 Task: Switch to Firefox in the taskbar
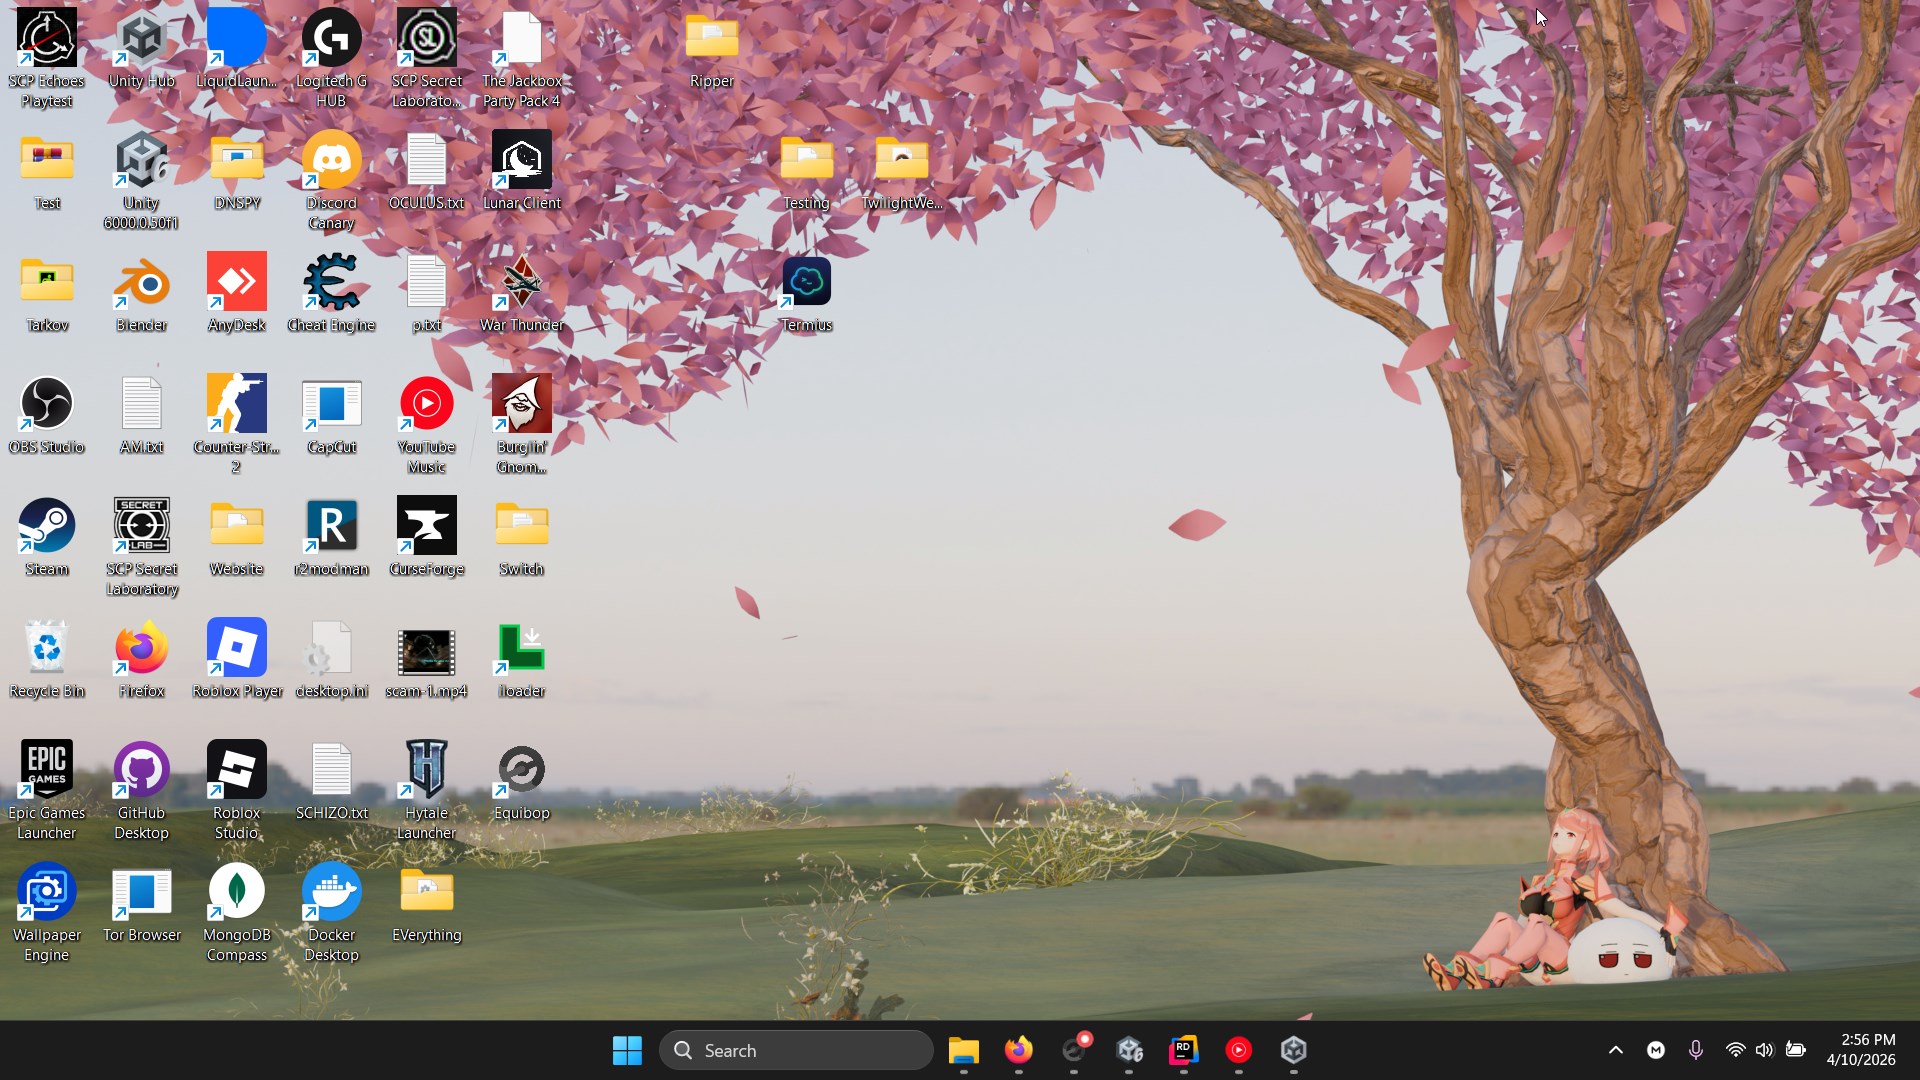click(x=1019, y=1050)
